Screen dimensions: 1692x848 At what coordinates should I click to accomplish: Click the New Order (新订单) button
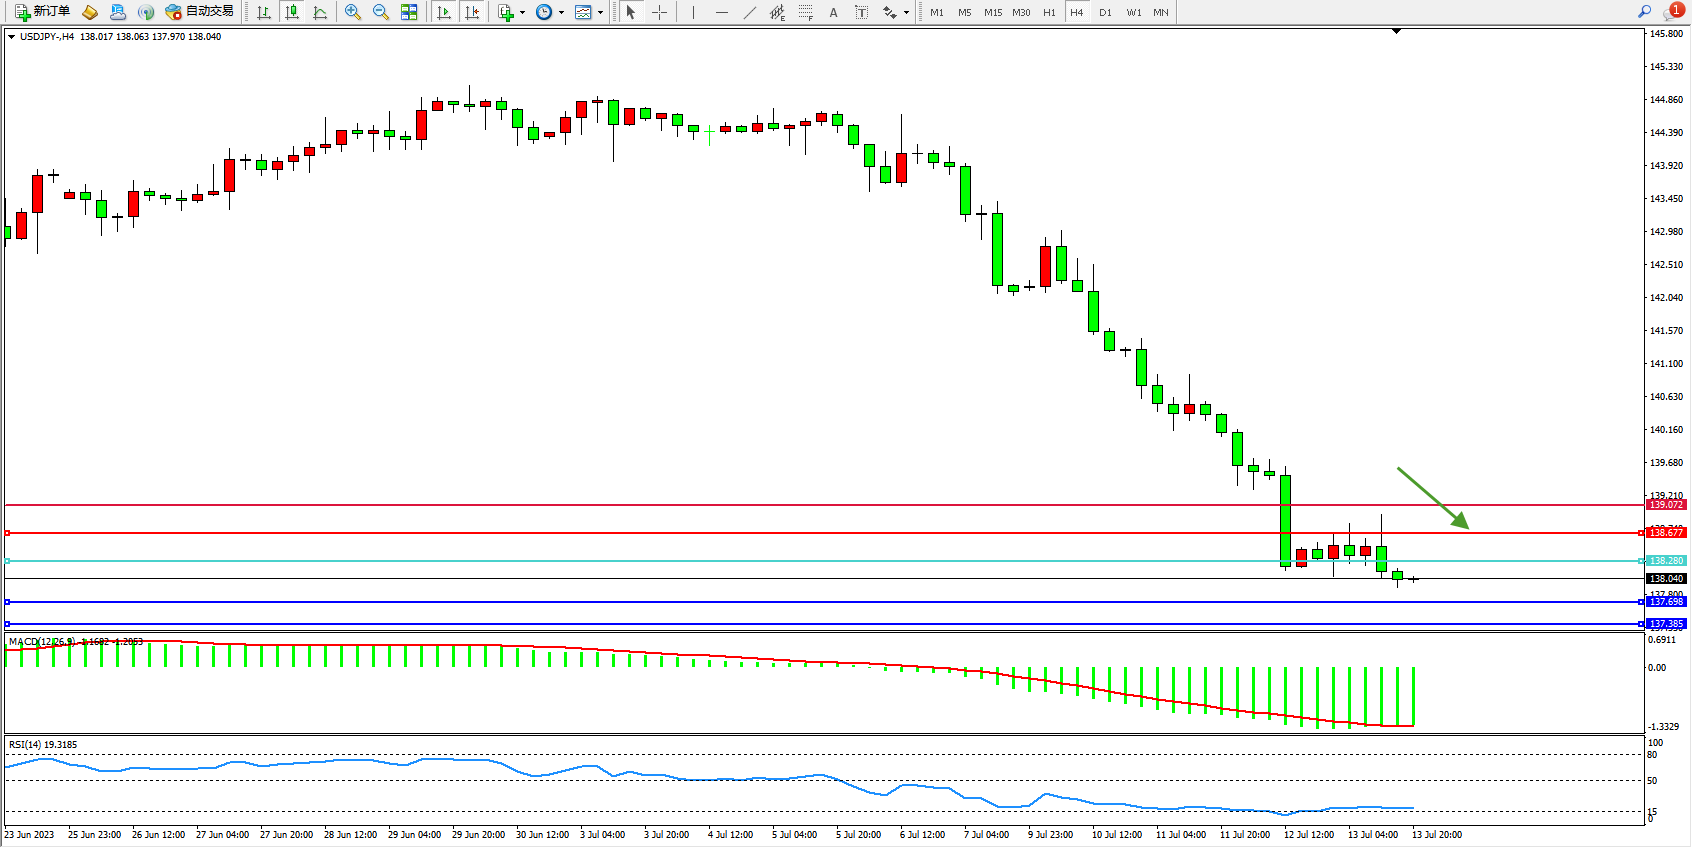[42, 12]
